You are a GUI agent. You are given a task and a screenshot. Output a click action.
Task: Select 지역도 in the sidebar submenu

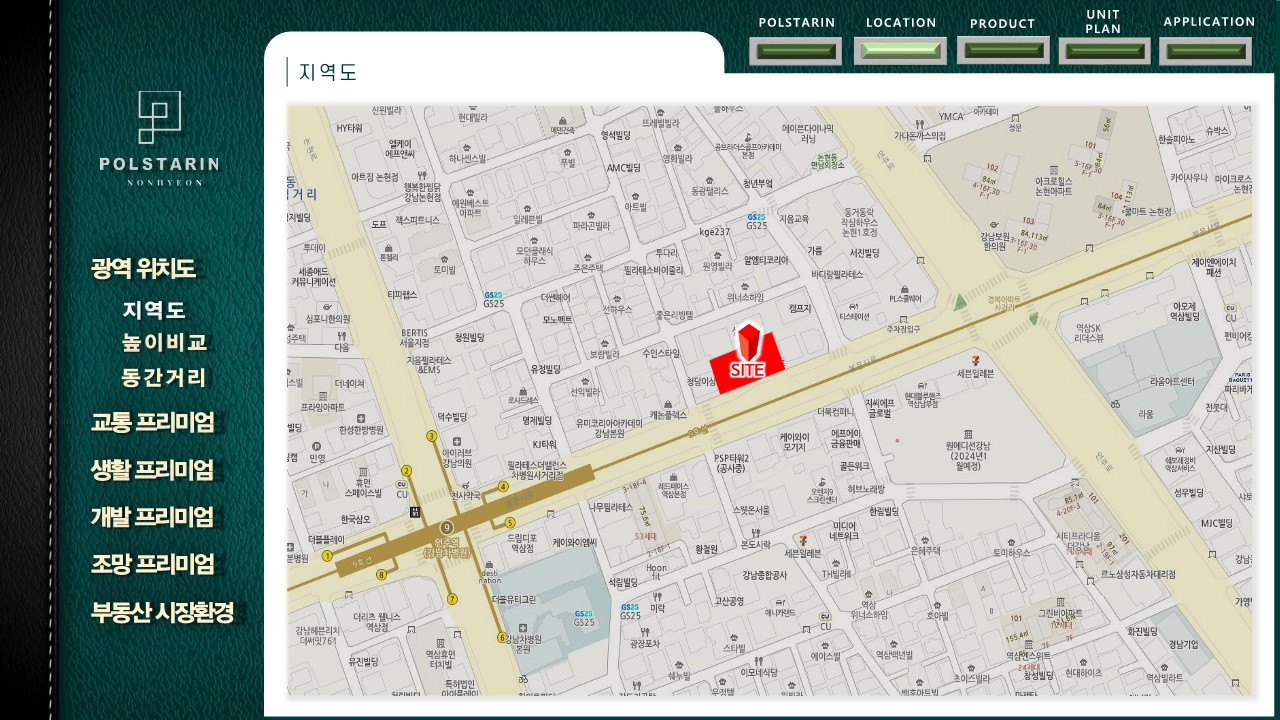coord(154,310)
